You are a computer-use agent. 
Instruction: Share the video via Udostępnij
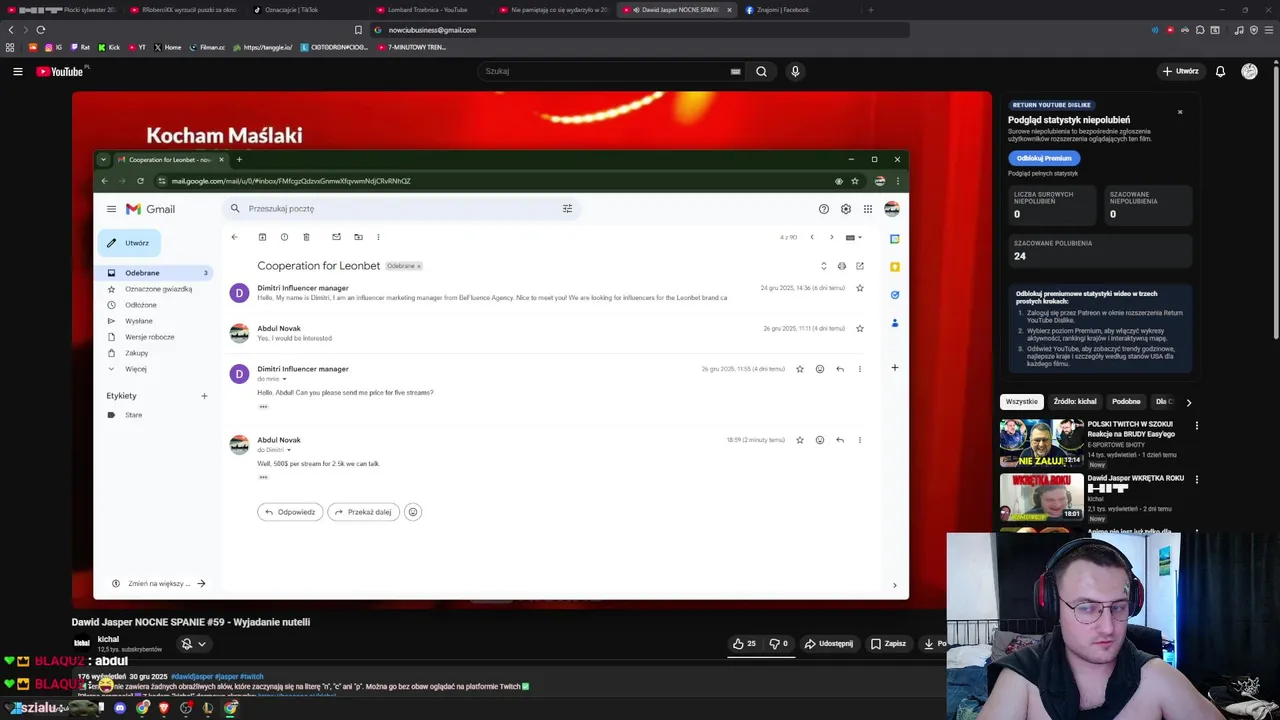[829, 644]
